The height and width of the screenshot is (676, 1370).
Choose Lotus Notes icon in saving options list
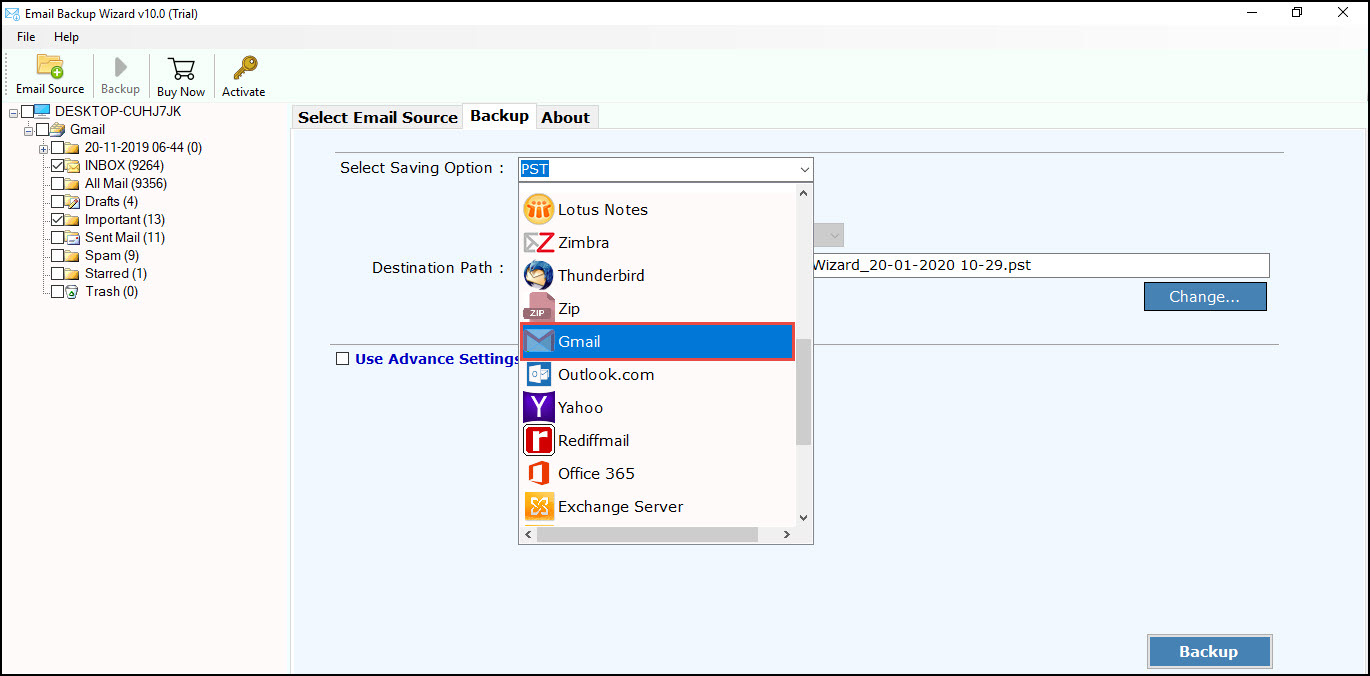(539, 209)
